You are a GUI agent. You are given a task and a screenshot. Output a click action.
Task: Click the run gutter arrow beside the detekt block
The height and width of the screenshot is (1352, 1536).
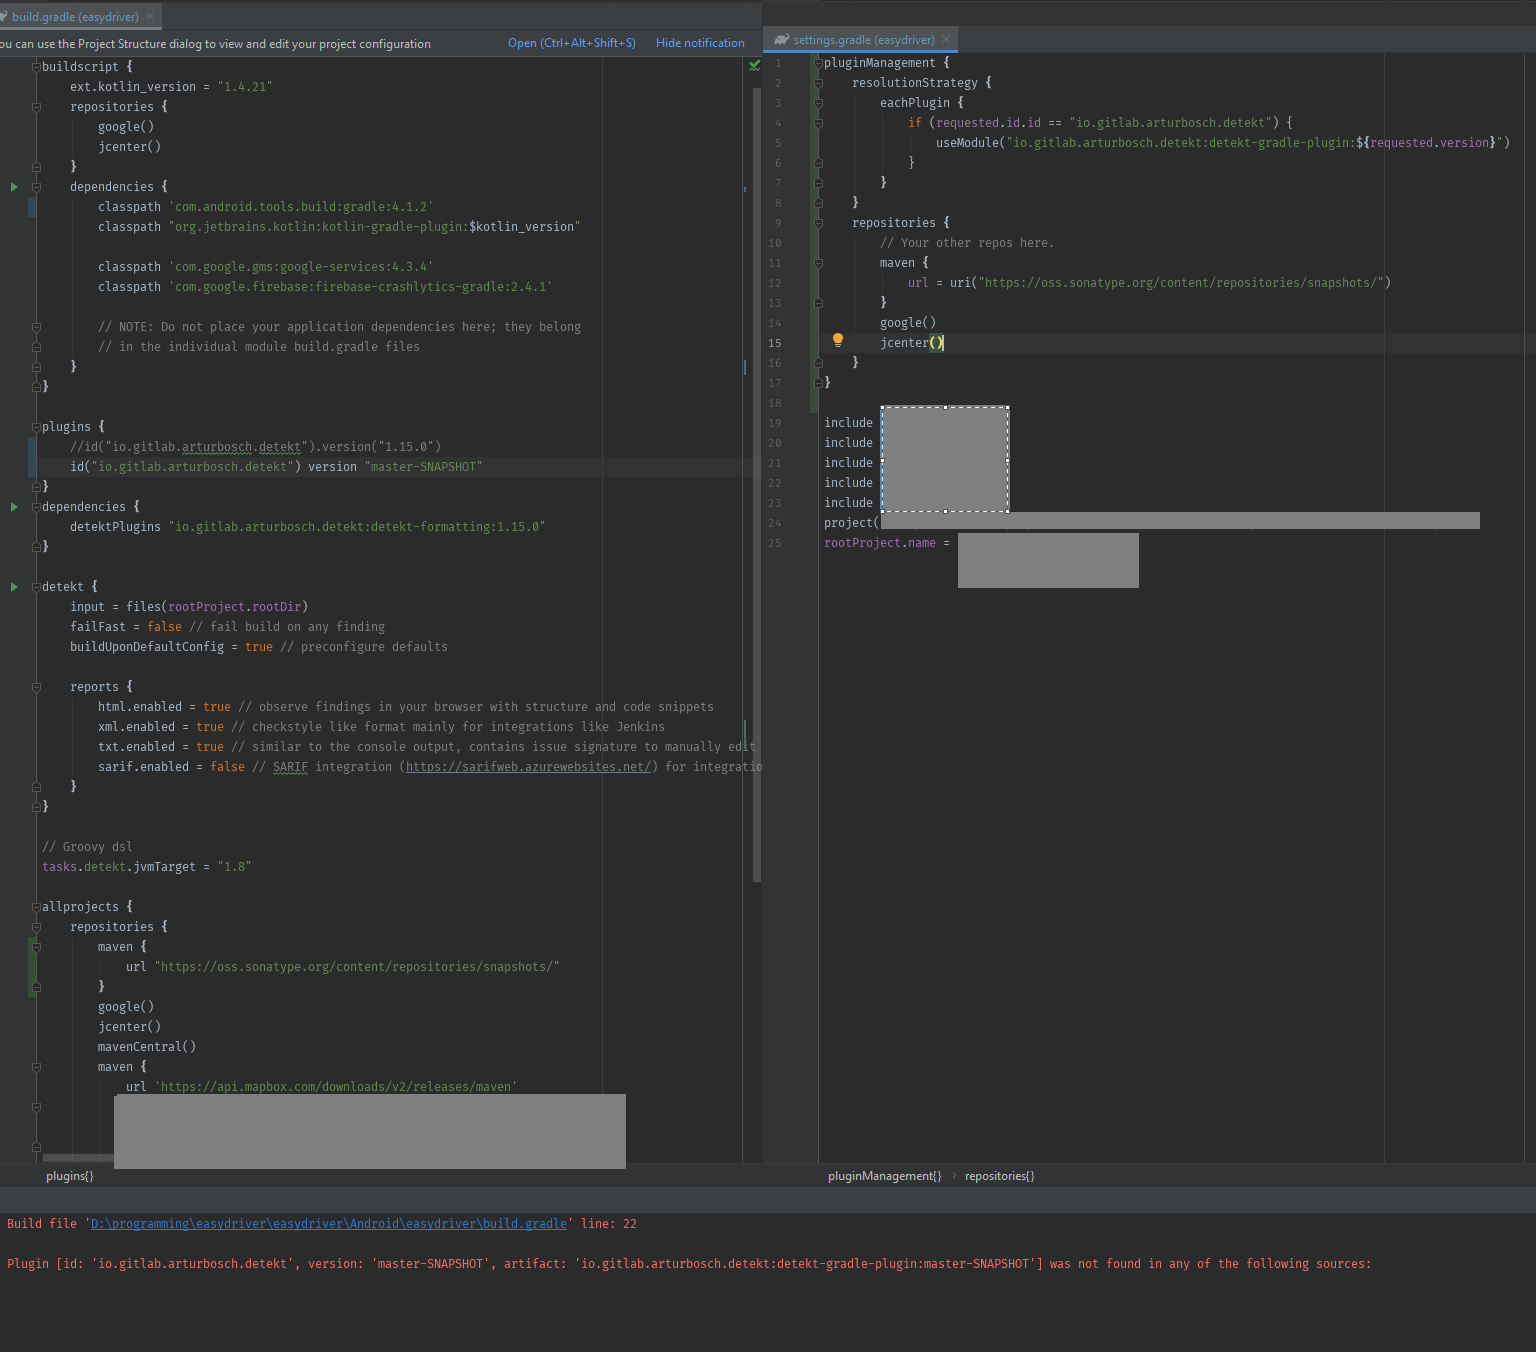pyautogui.click(x=13, y=586)
